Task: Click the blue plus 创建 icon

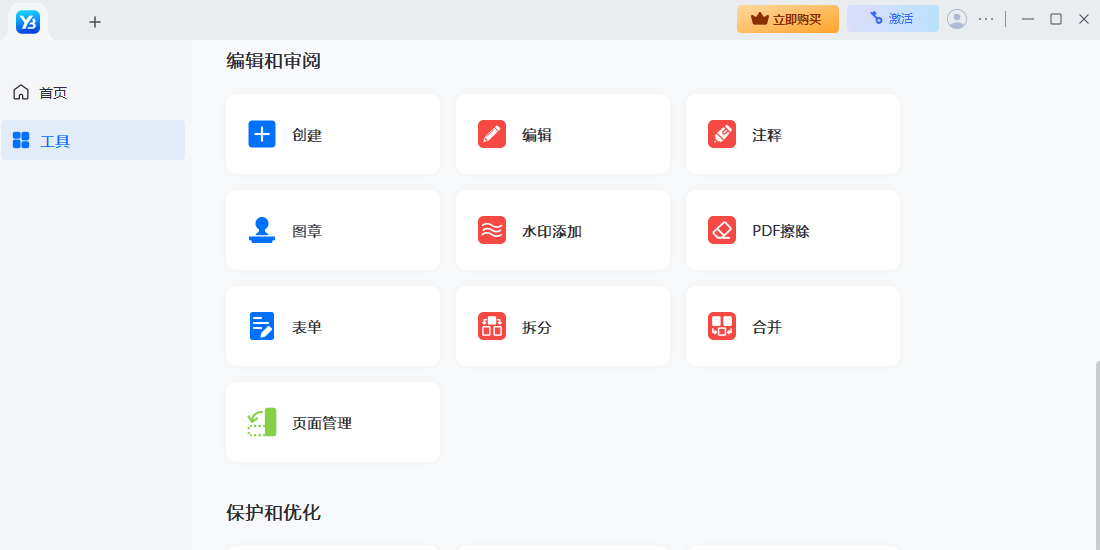Action: (262, 134)
